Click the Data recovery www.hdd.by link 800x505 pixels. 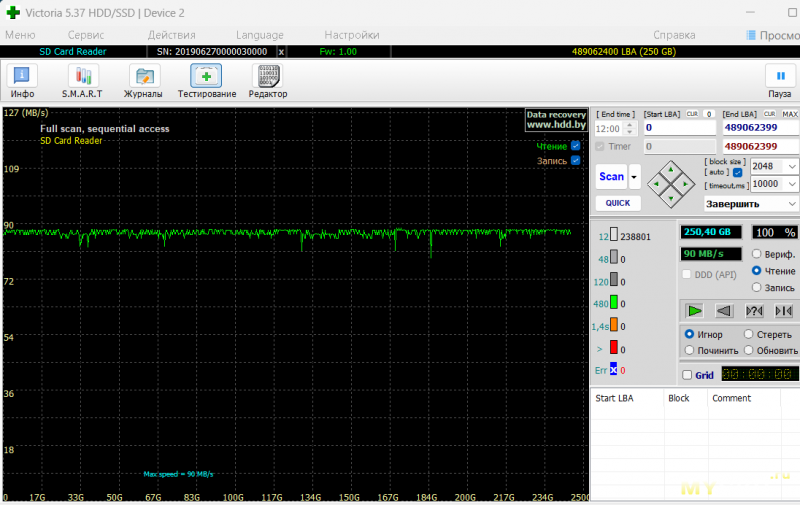click(x=556, y=120)
